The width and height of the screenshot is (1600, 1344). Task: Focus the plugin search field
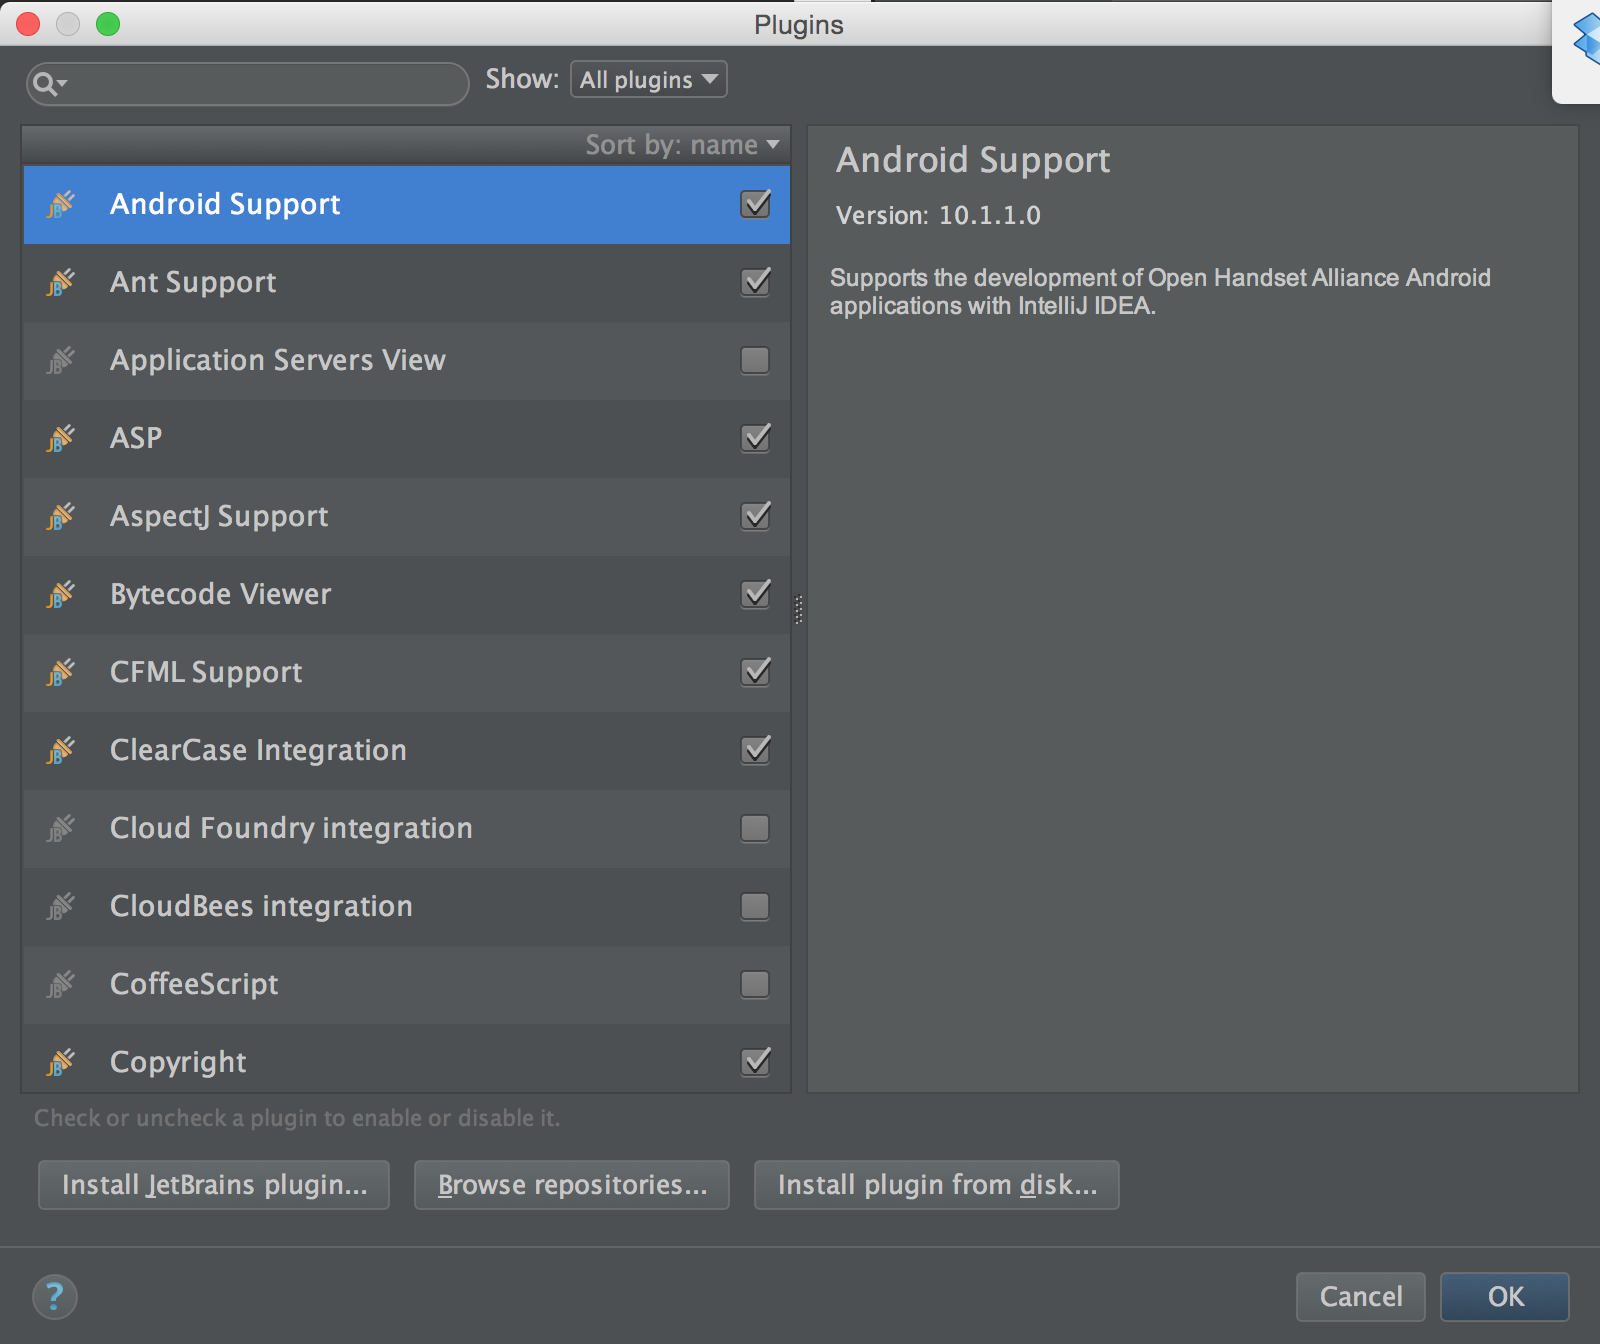coord(248,84)
